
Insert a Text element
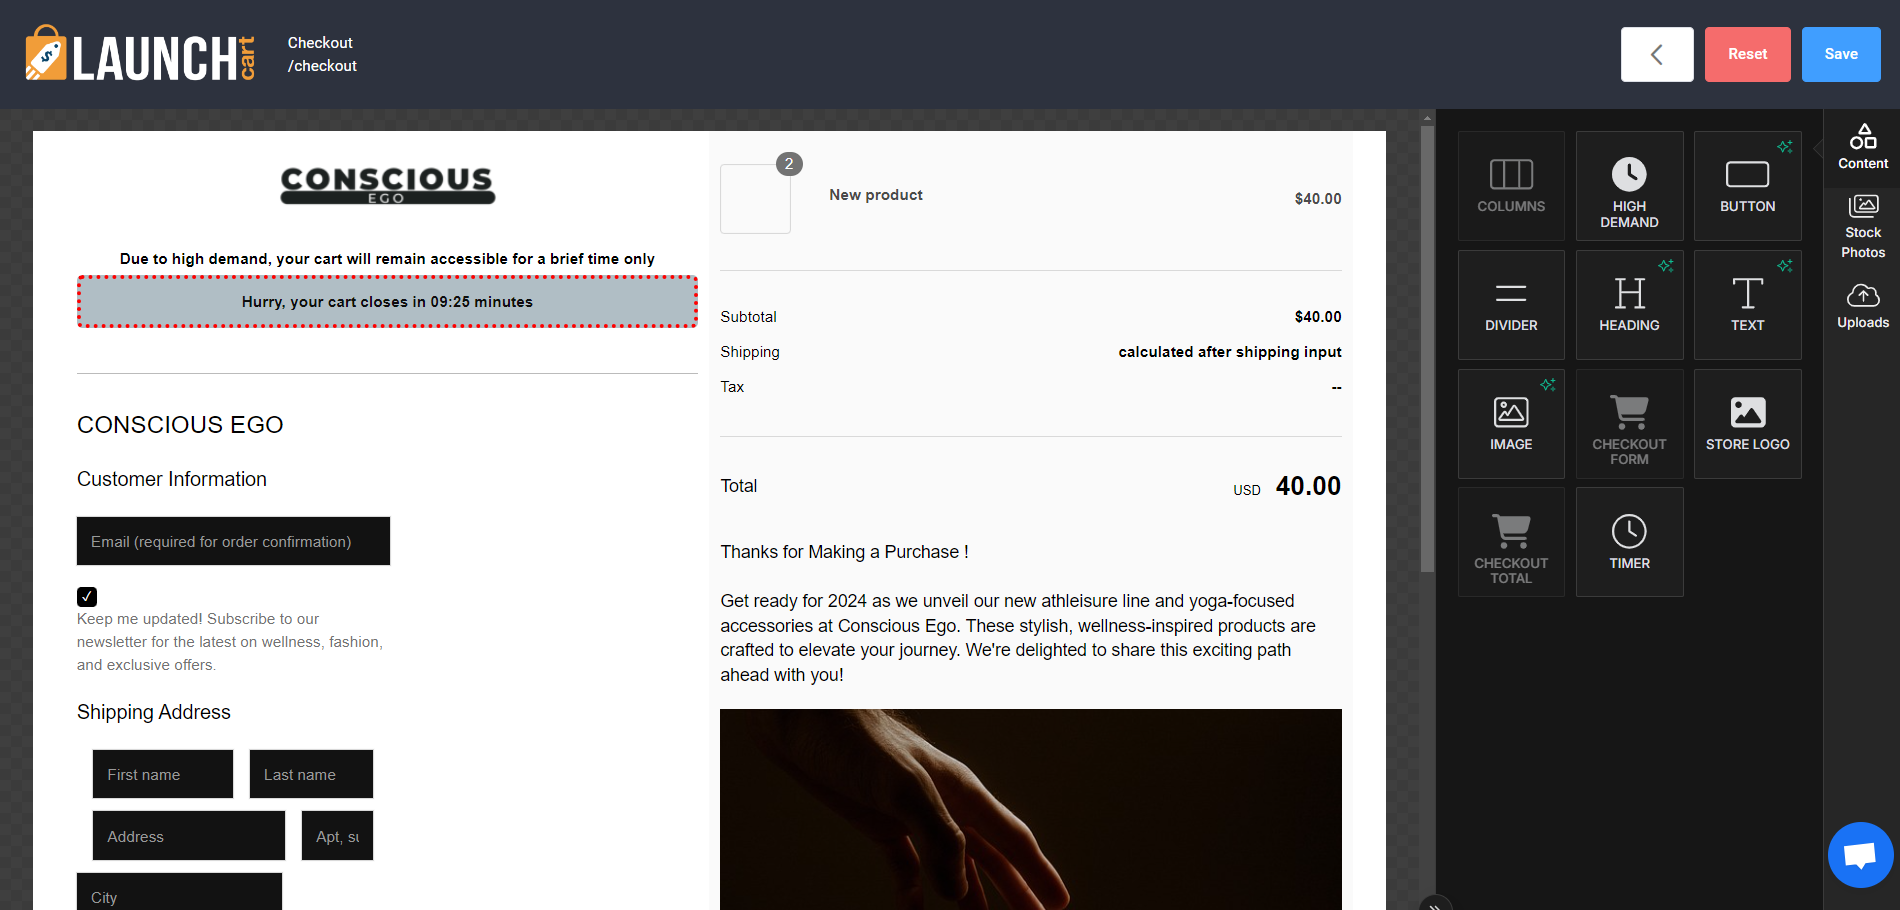(x=1747, y=305)
